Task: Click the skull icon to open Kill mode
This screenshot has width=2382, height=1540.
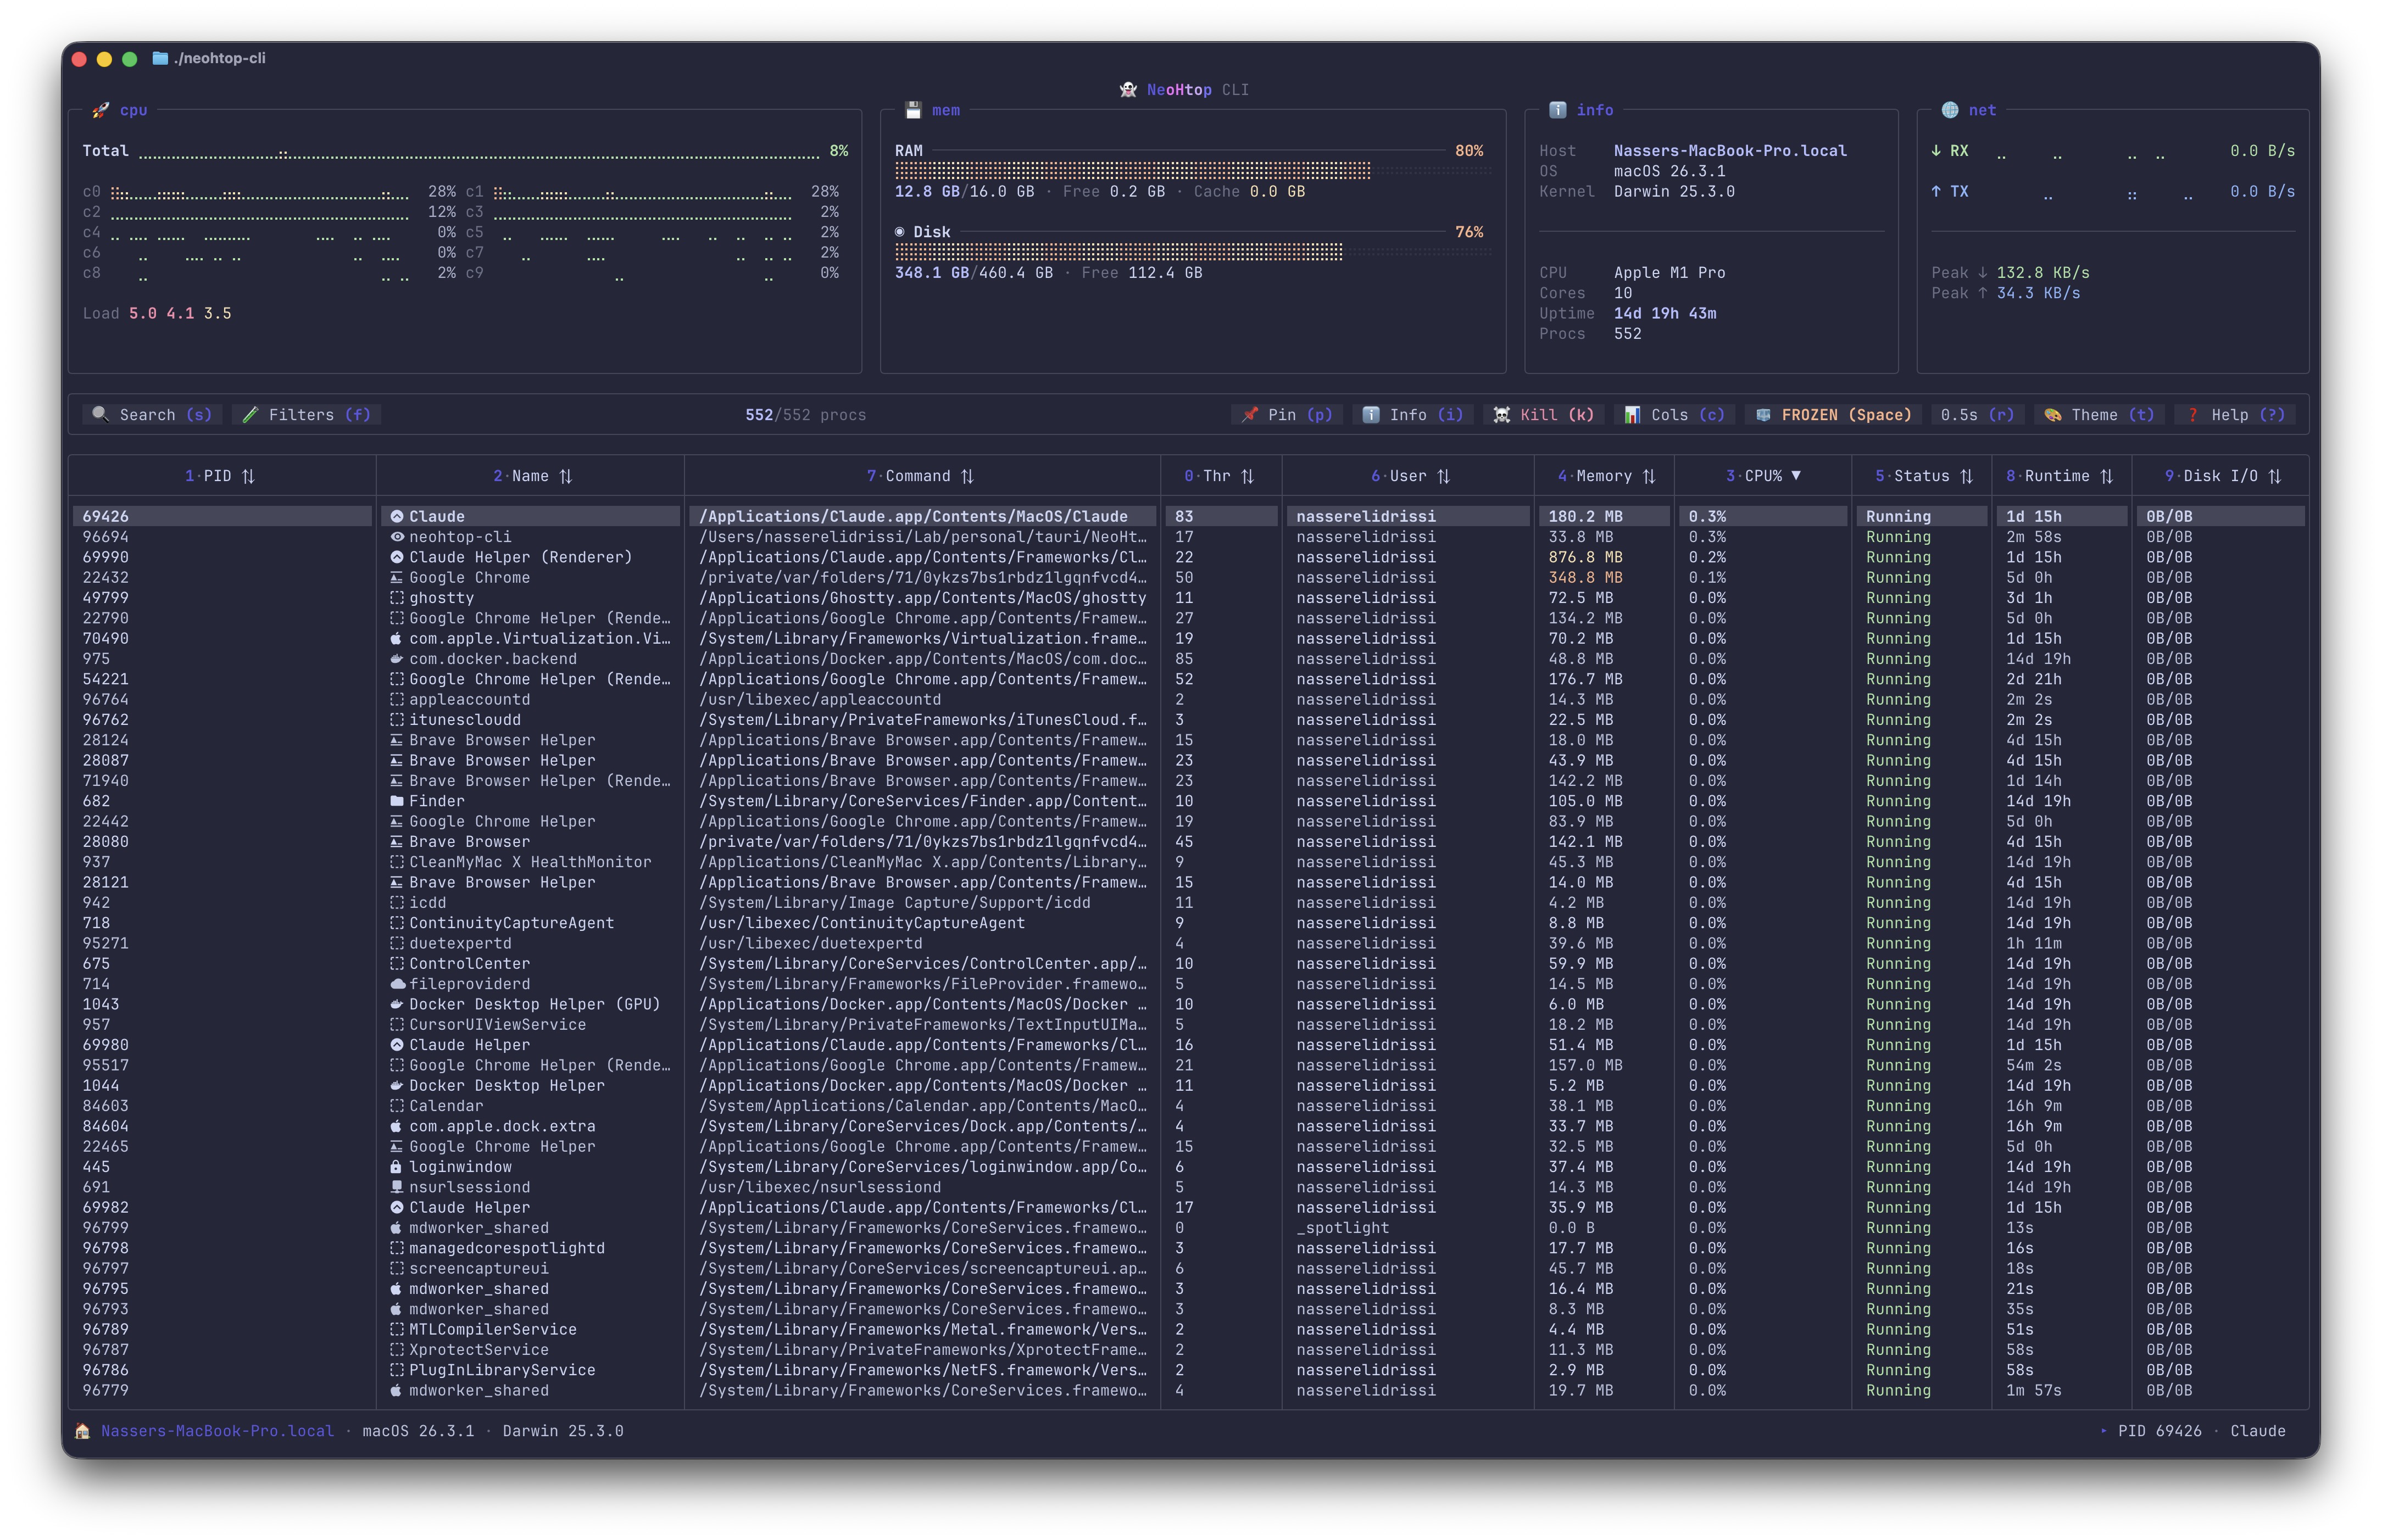Action: pos(1503,414)
